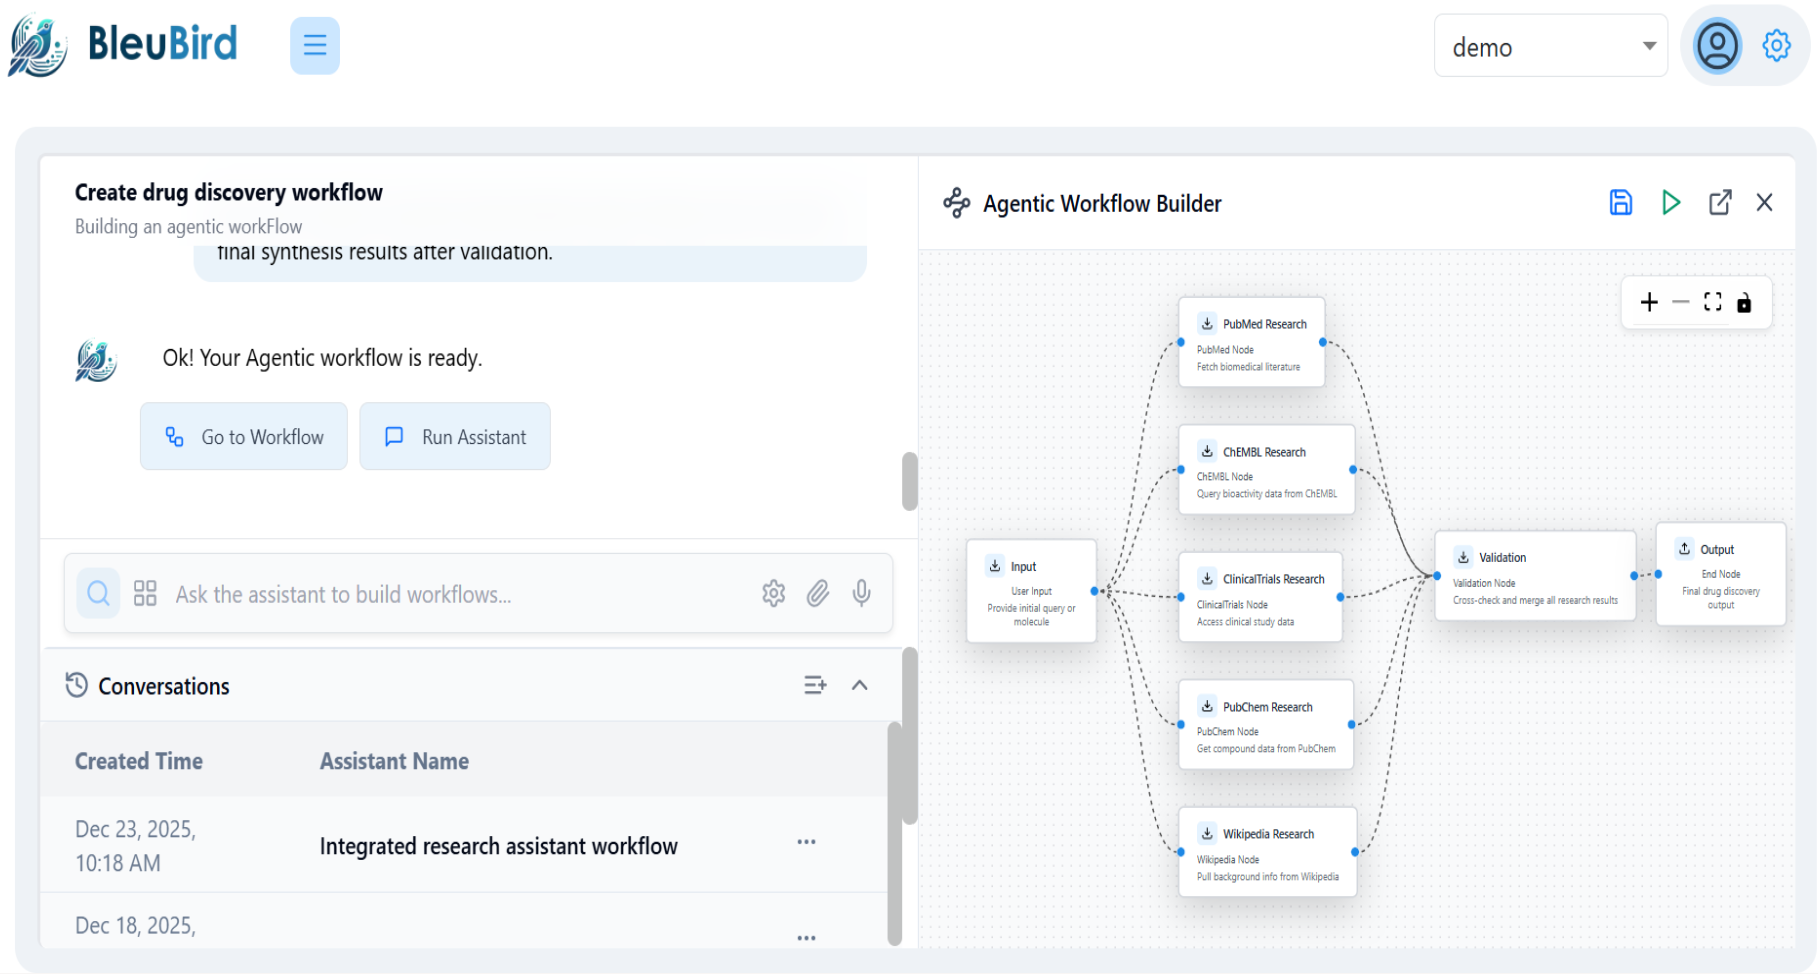Collapse the Conversations panel
1818x974 pixels.
[860, 685]
